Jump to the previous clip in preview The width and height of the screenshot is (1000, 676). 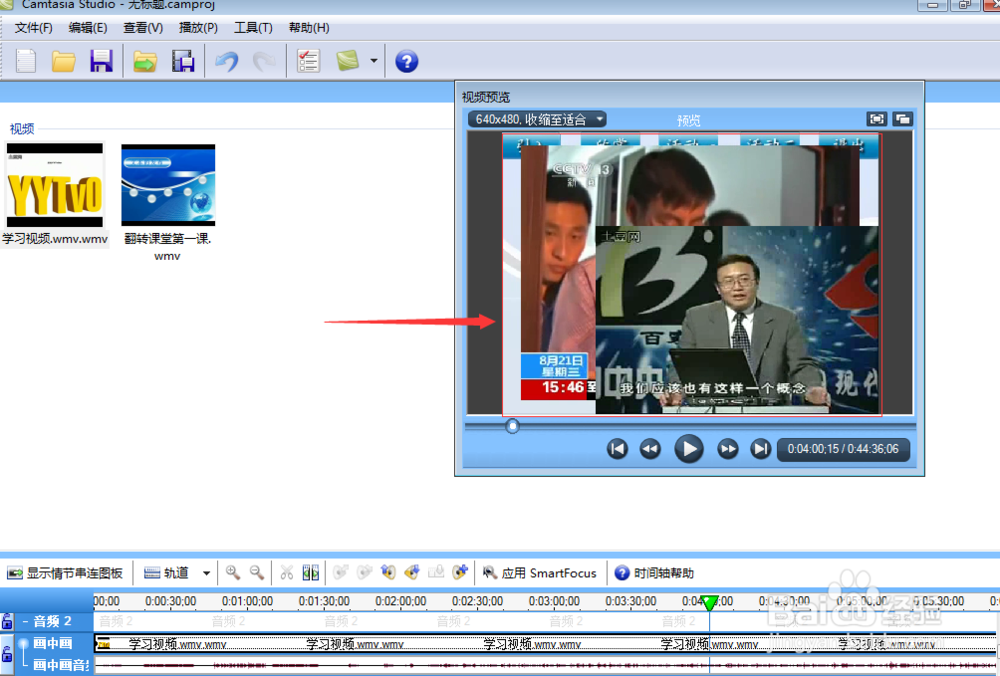(617, 449)
